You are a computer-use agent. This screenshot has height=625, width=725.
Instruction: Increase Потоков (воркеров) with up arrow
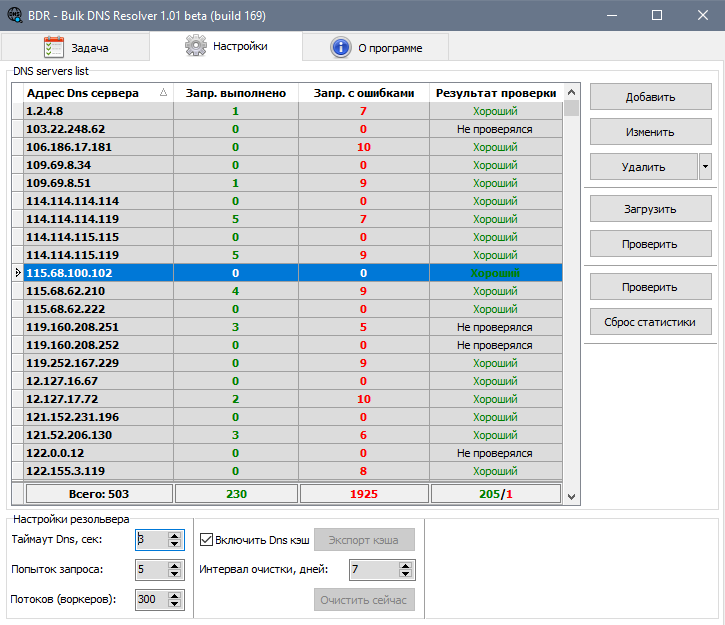point(174,596)
